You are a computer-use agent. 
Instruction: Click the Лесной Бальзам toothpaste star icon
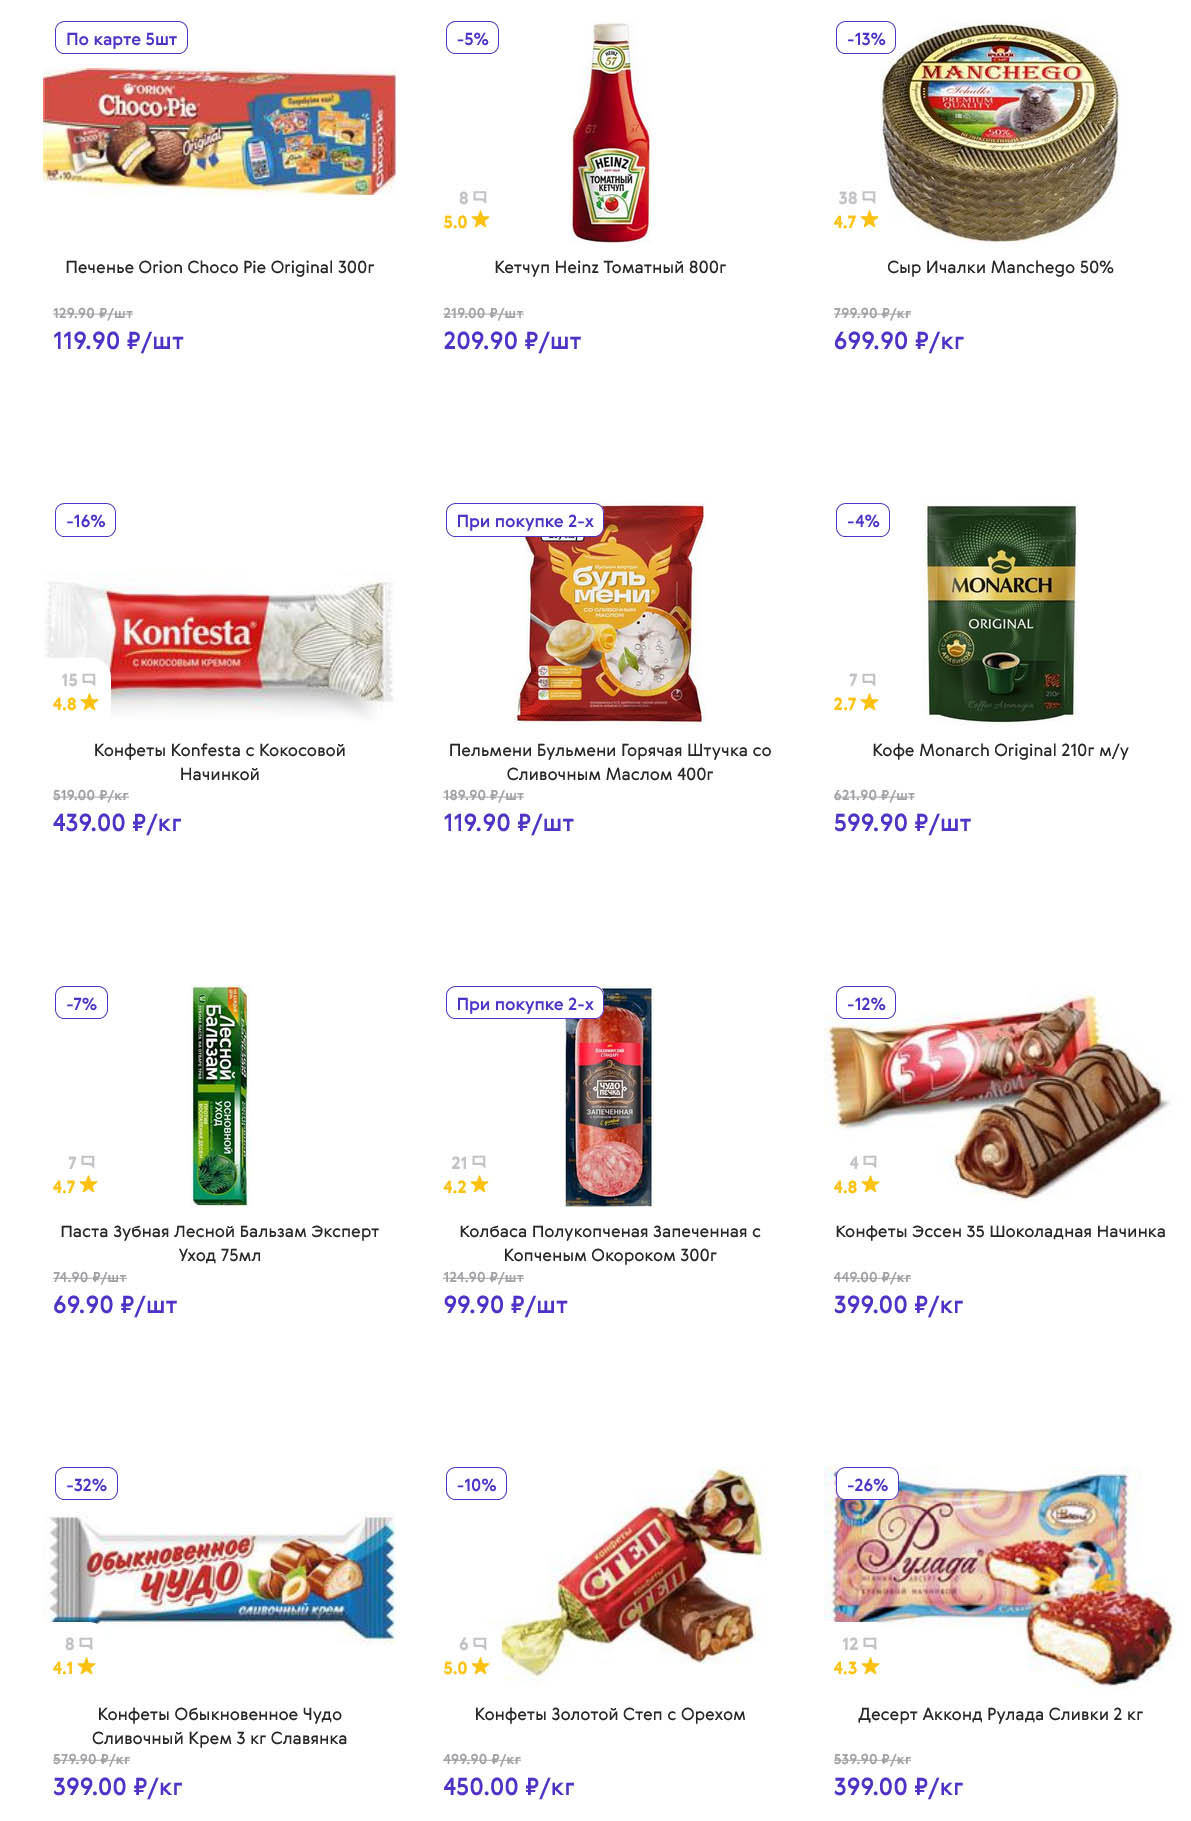[89, 1185]
